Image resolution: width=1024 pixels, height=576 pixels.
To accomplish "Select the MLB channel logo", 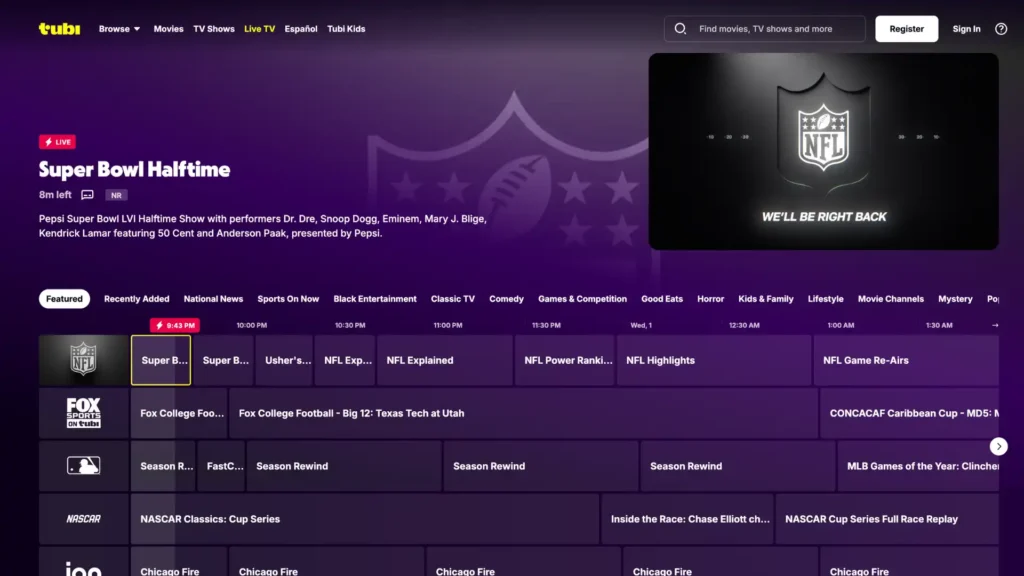I will 84,466.
